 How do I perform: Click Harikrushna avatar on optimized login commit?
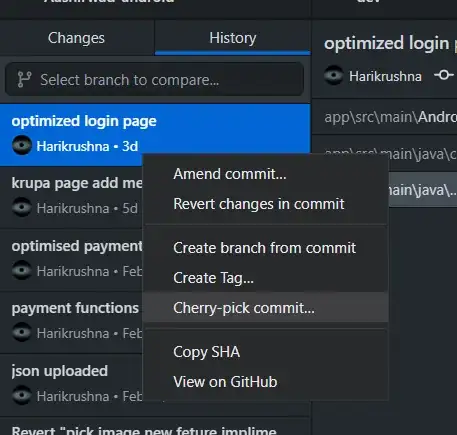[x=22, y=146]
